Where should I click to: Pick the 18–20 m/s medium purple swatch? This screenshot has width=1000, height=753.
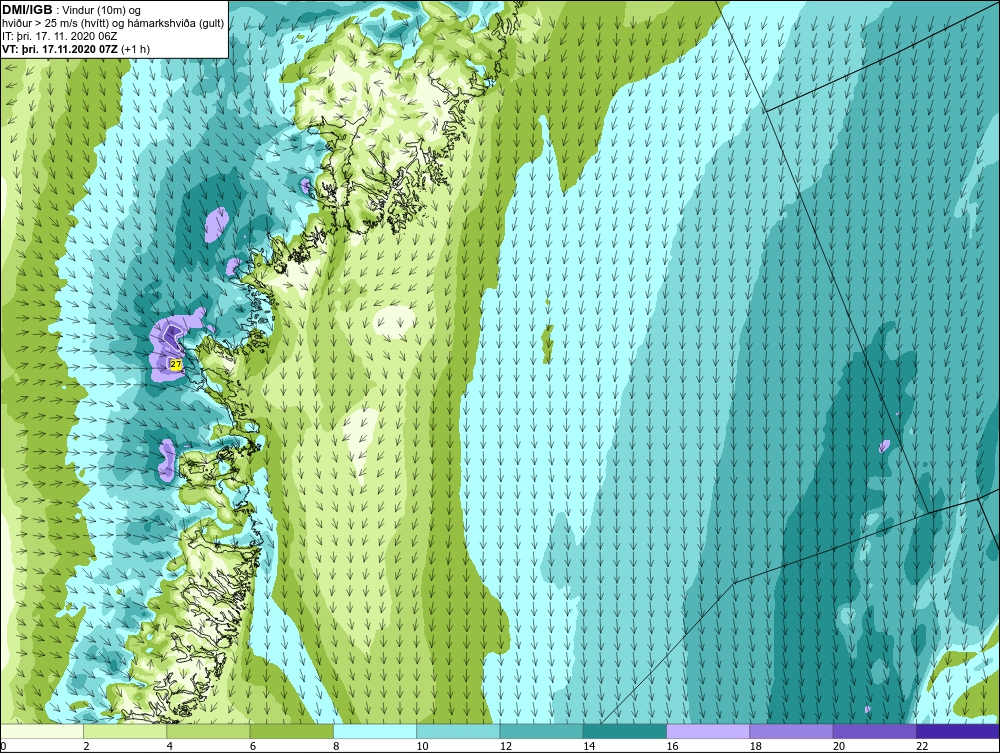click(791, 731)
